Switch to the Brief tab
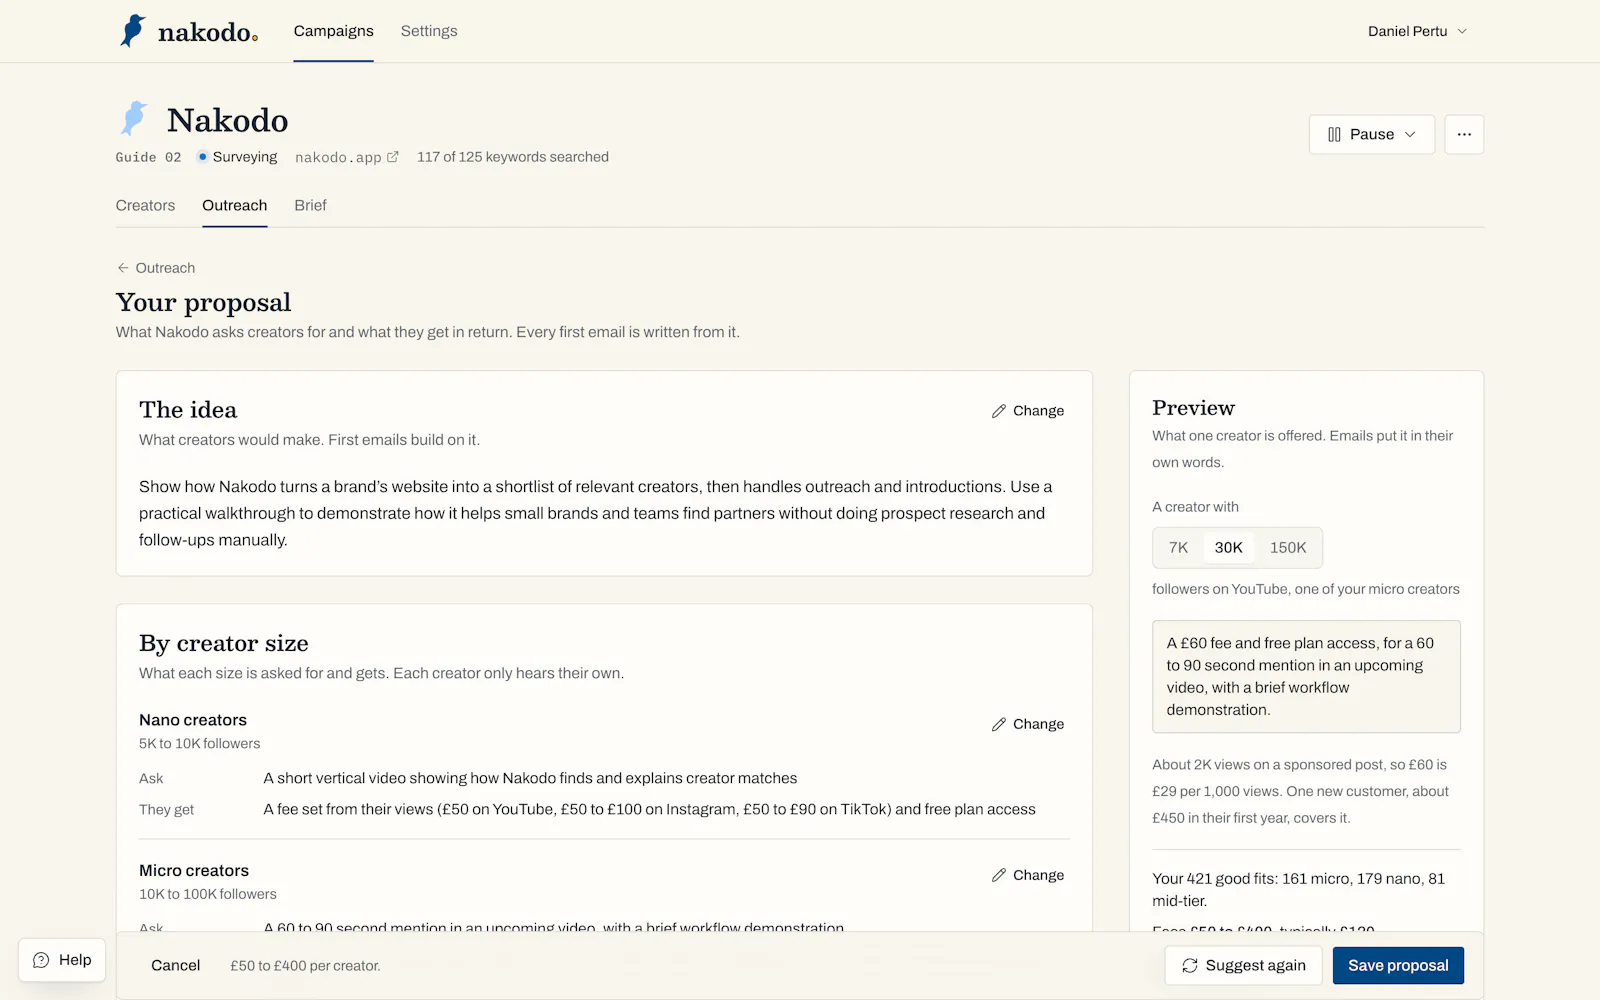Viewport: 1600px width, 1000px height. (x=310, y=205)
